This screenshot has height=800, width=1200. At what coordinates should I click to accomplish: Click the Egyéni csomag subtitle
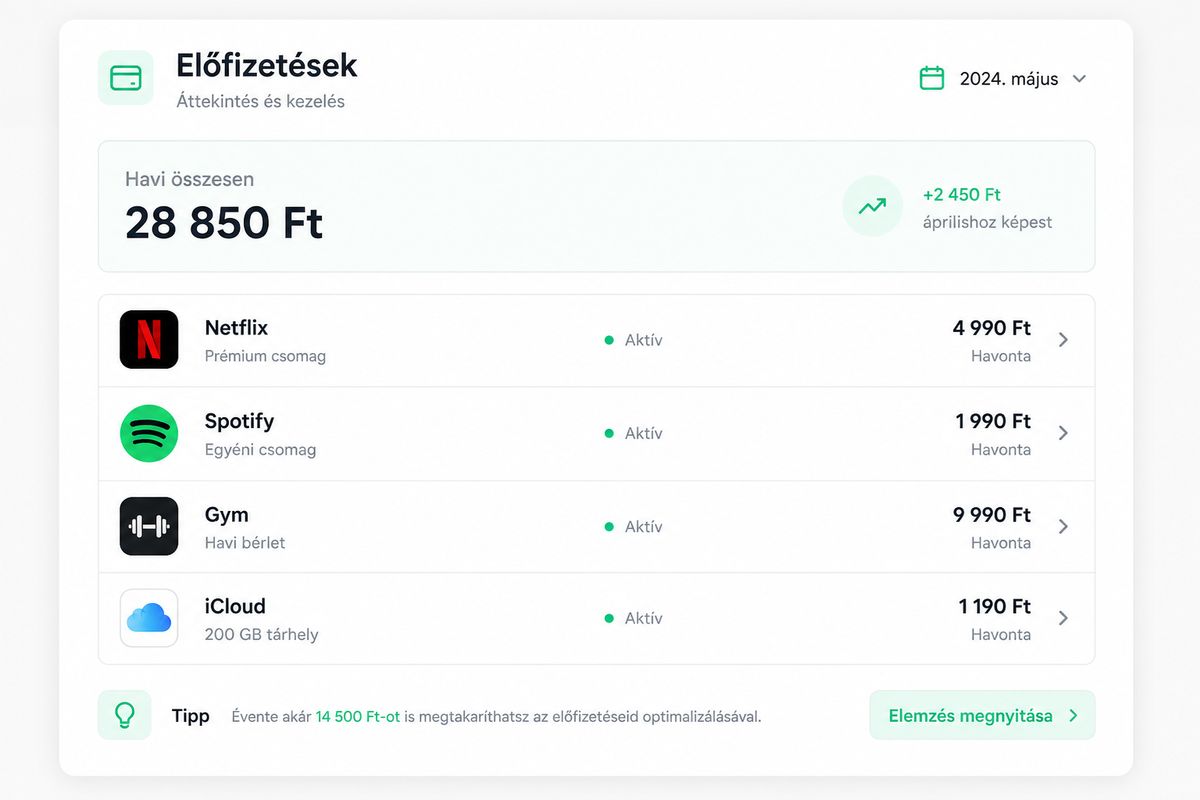pos(260,449)
